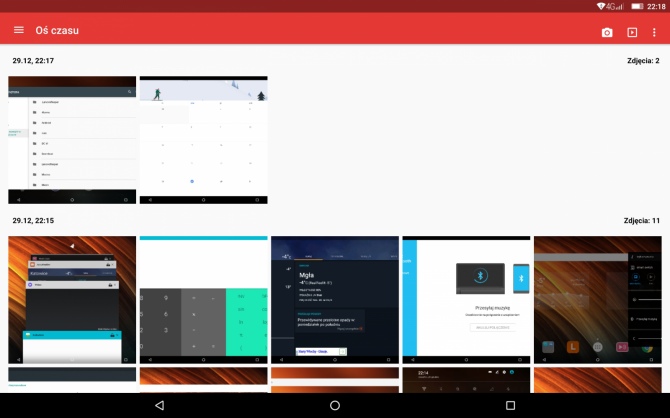Open the hamburger navigation menu

point(18,31)
